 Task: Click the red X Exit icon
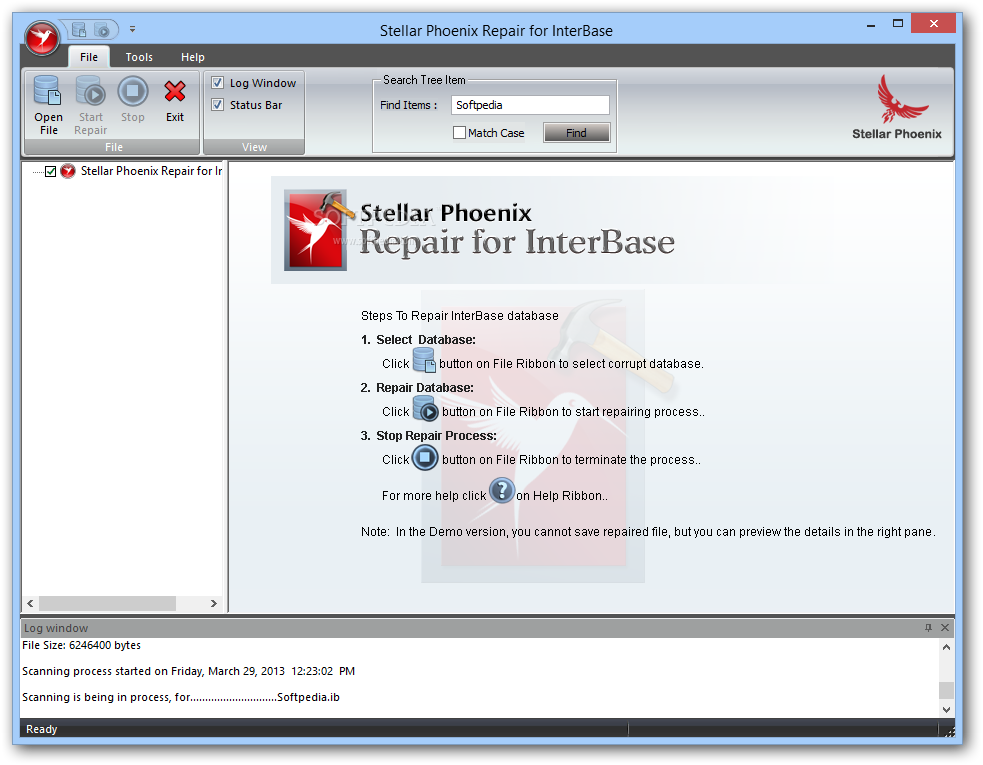point(175,92)
